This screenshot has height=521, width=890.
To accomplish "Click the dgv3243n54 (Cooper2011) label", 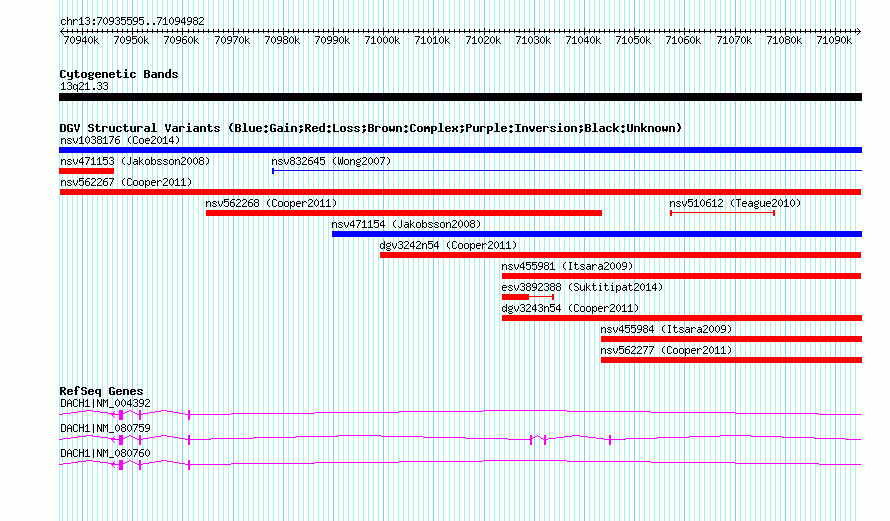I will pyautogui.click(x=570, y=308).
